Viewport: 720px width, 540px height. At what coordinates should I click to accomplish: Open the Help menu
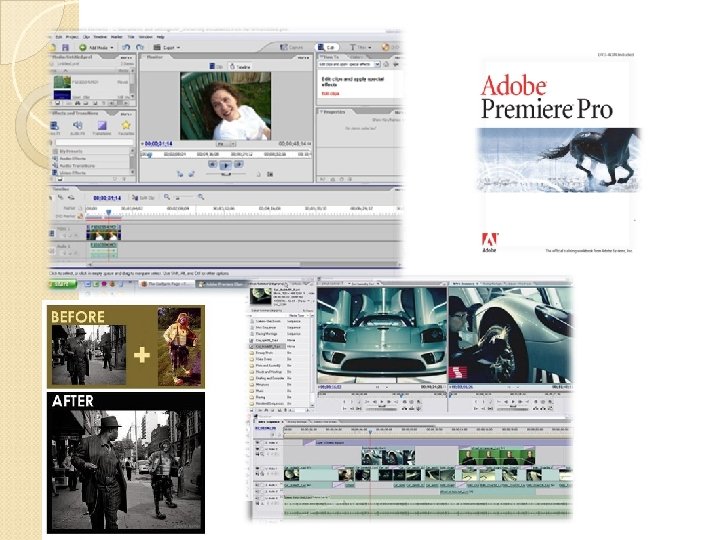click(161, 37)
